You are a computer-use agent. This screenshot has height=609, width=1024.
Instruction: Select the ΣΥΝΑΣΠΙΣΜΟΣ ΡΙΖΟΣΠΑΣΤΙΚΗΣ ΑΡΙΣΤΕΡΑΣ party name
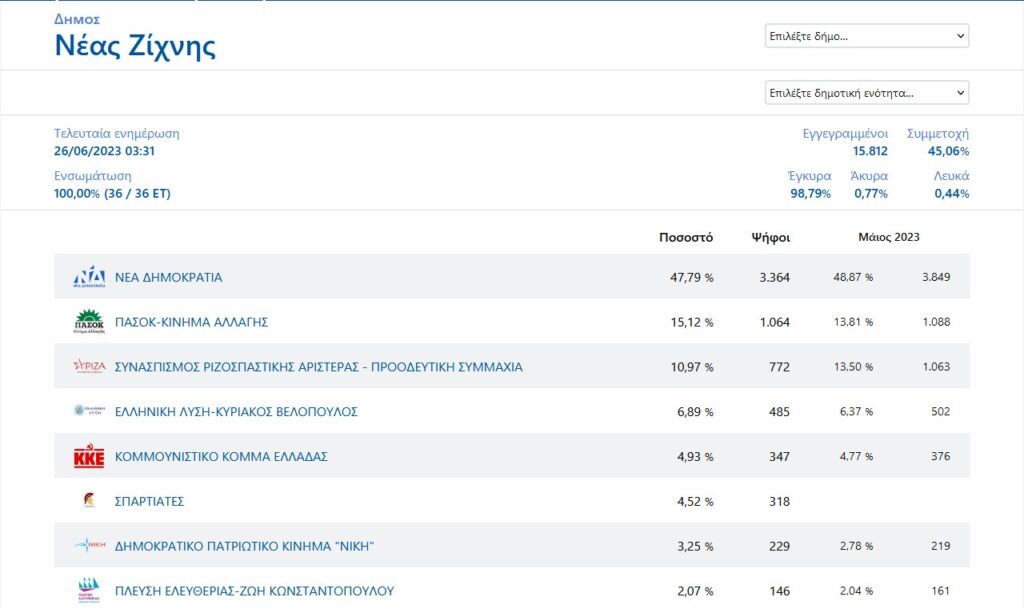pos(318,367)
